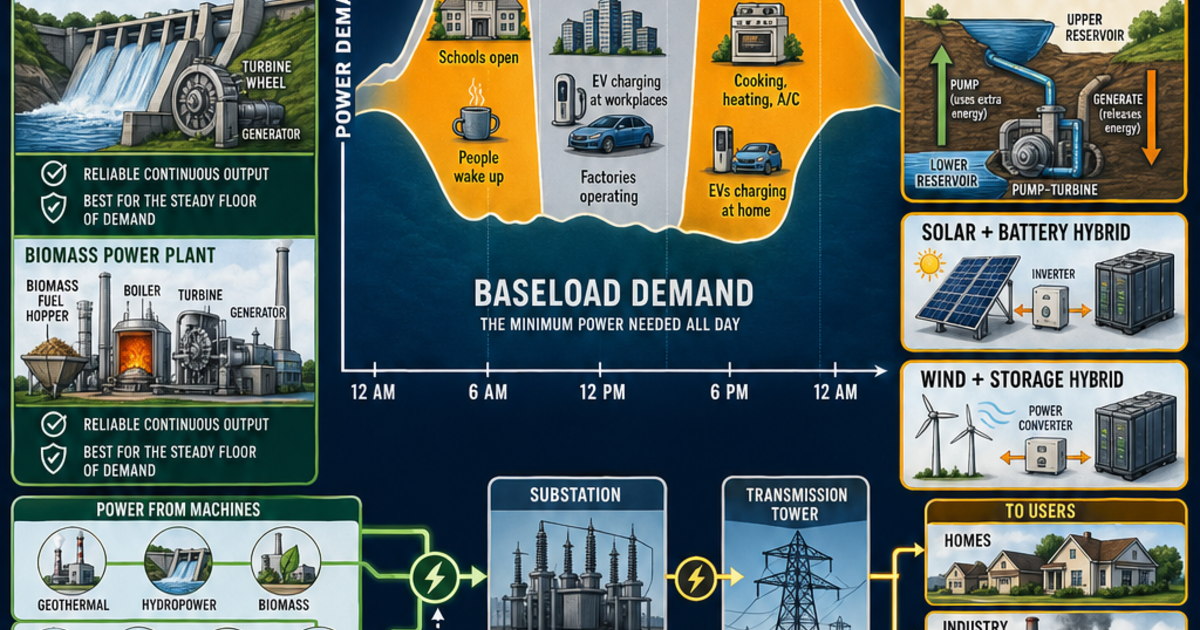Viewport: 1200px width, 630px height.
Task: Click the HYDROPOWER caption
Action: pos(178,605)
